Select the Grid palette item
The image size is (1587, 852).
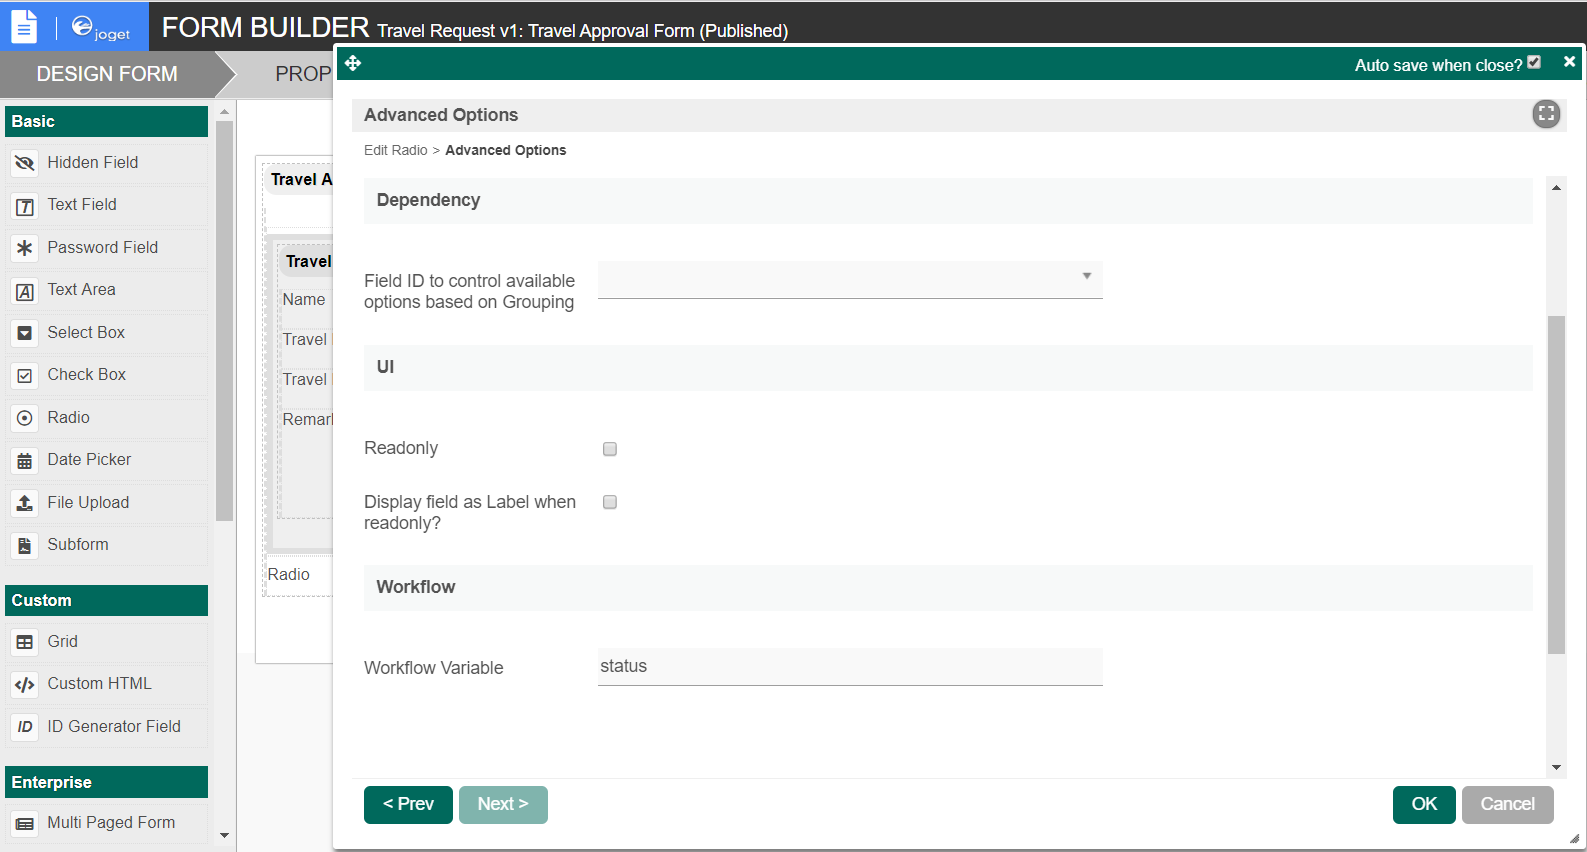pyautogui.click(x=107, y=642)
